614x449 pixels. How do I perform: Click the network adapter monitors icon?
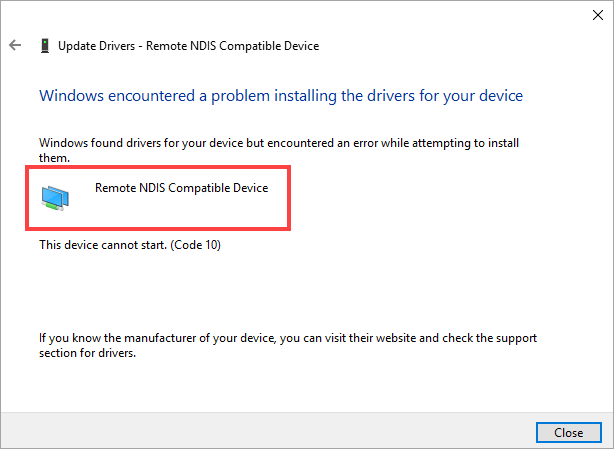click(x=56, y=197)
